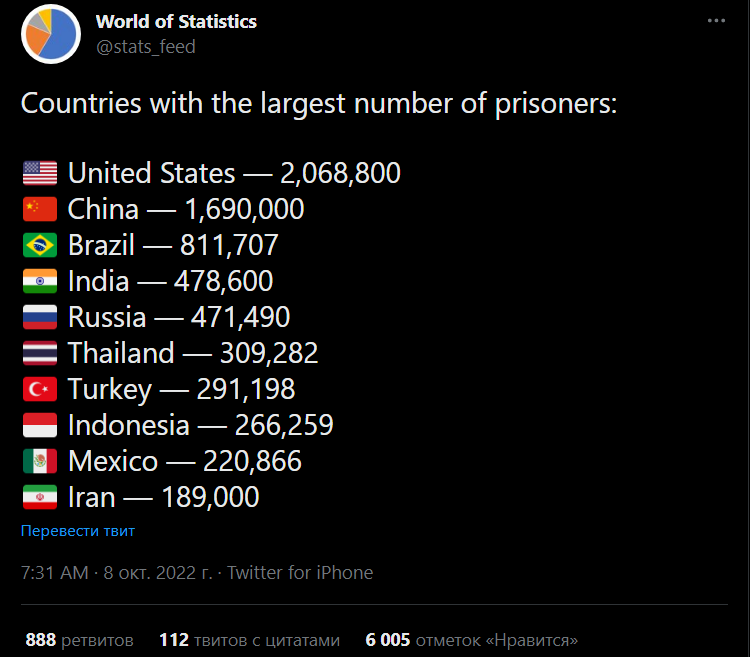Viewport: 750px width, 657px height.
Task: Click the Turkey flag emoji
Action: pyautogui.click(x=40, y=390)
